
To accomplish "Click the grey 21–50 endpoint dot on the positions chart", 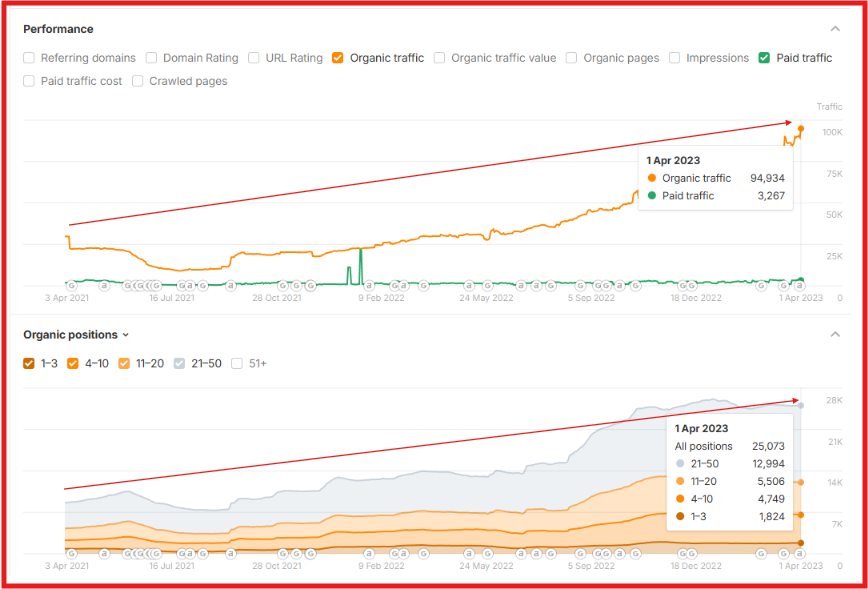I will pyautogui.click(x=801, y=405).
